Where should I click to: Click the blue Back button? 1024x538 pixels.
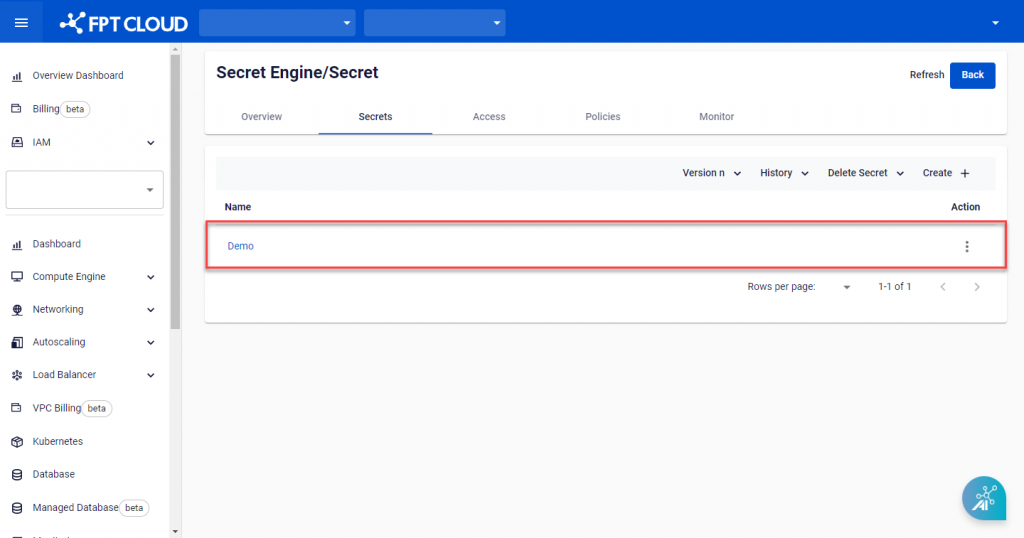(x=972, y=75)
